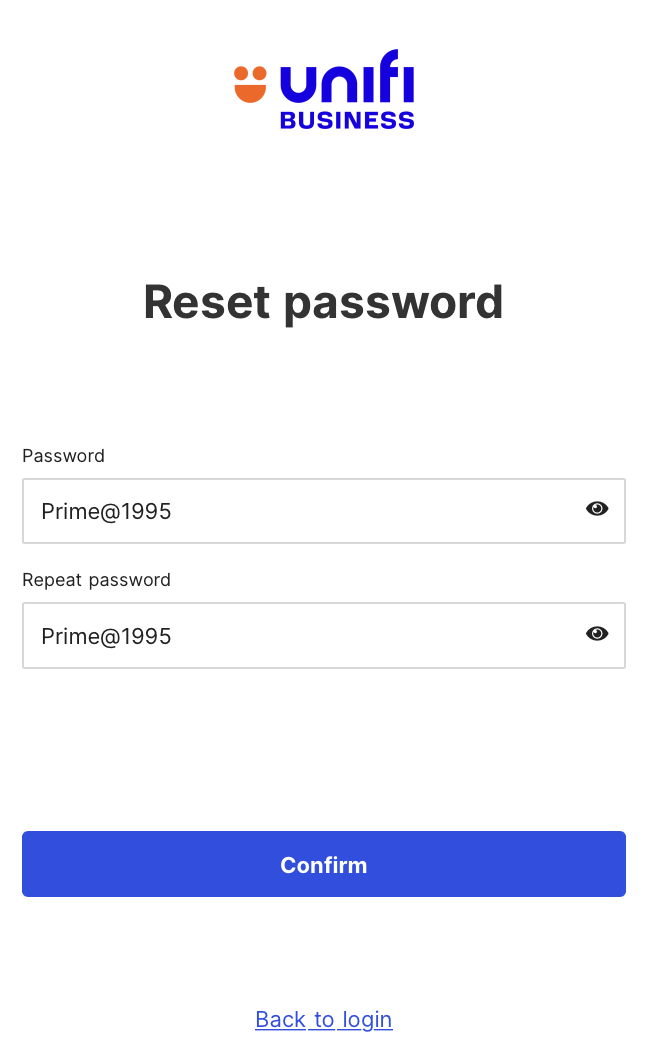658x1052 pixels.
Task: Show password using the Password field eye icon
Action: point(597,509)
